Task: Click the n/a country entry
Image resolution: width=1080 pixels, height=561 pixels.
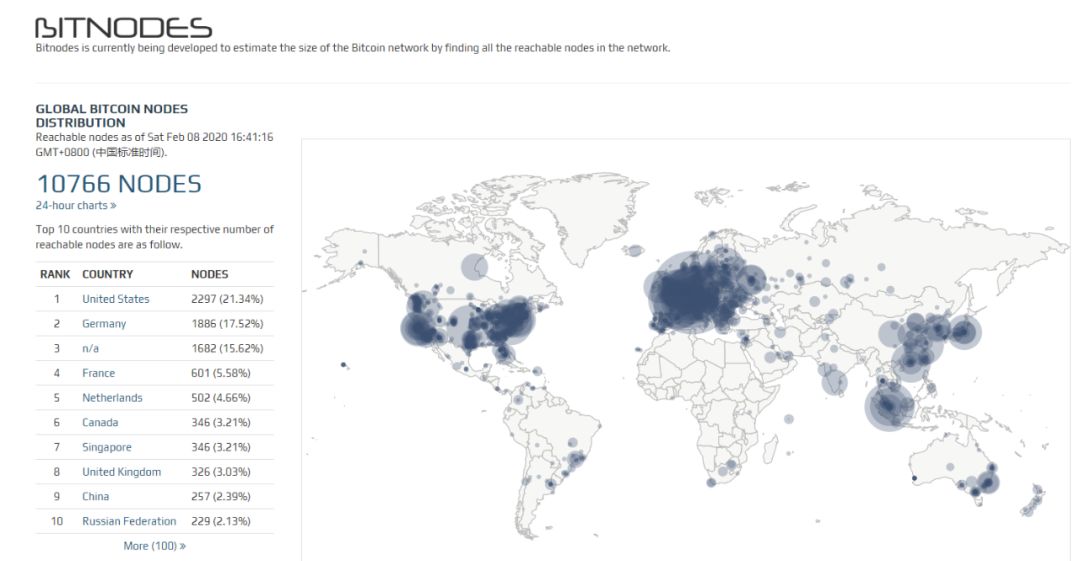Action: pyautogui.click(x=90, y=349)
